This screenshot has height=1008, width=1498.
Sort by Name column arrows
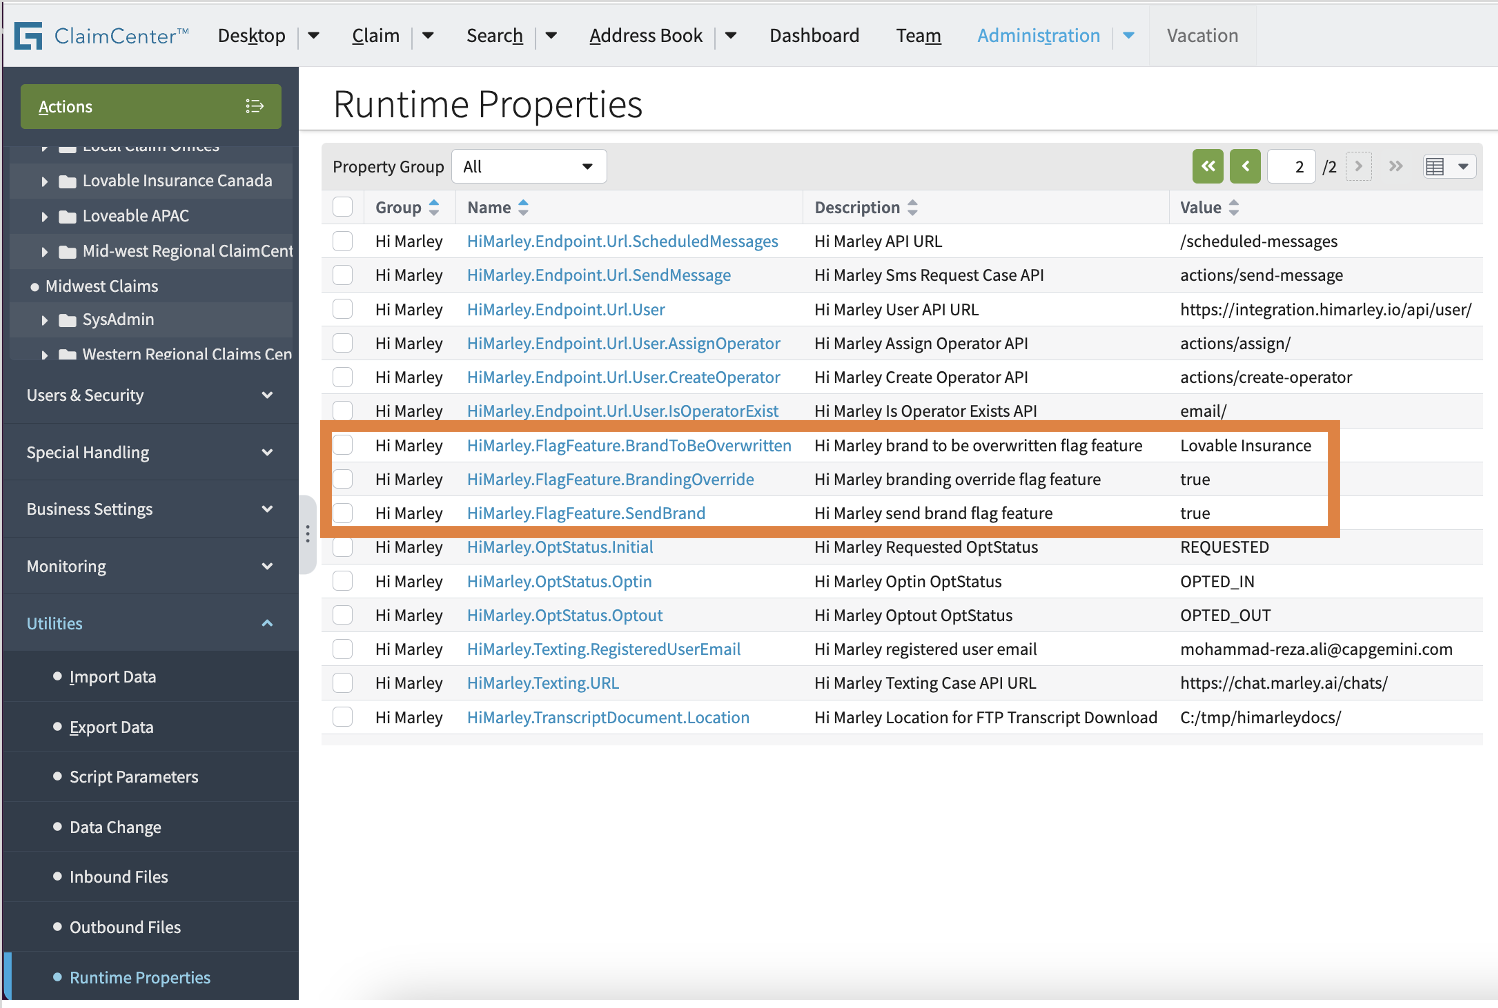[523, 207]
